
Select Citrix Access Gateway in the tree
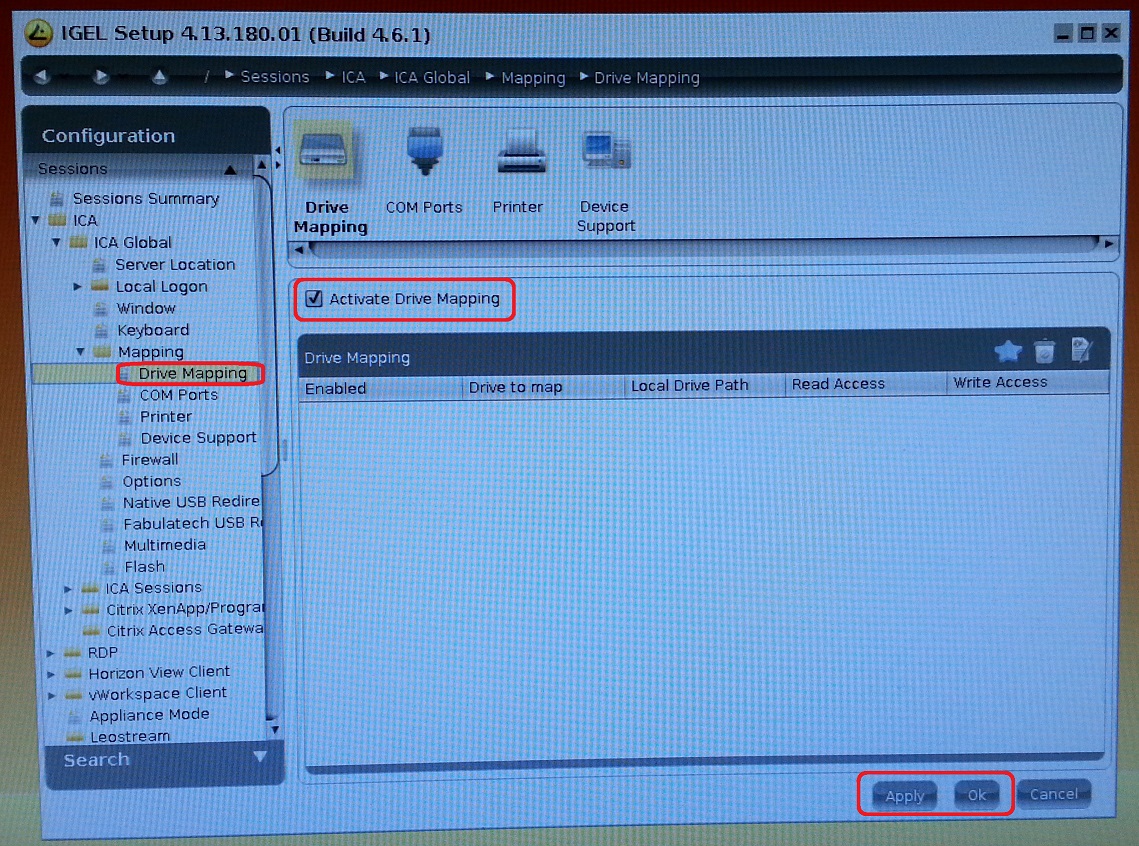185,630
